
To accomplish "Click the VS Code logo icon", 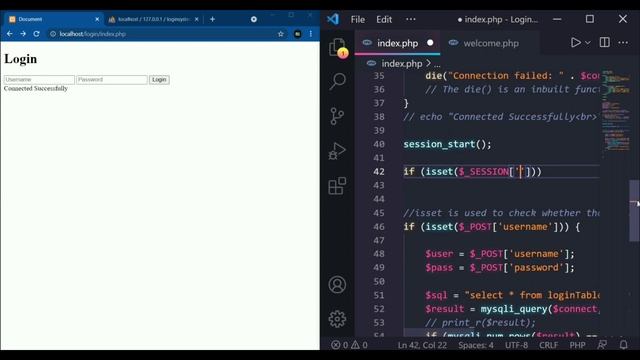I will pos(333,19).
